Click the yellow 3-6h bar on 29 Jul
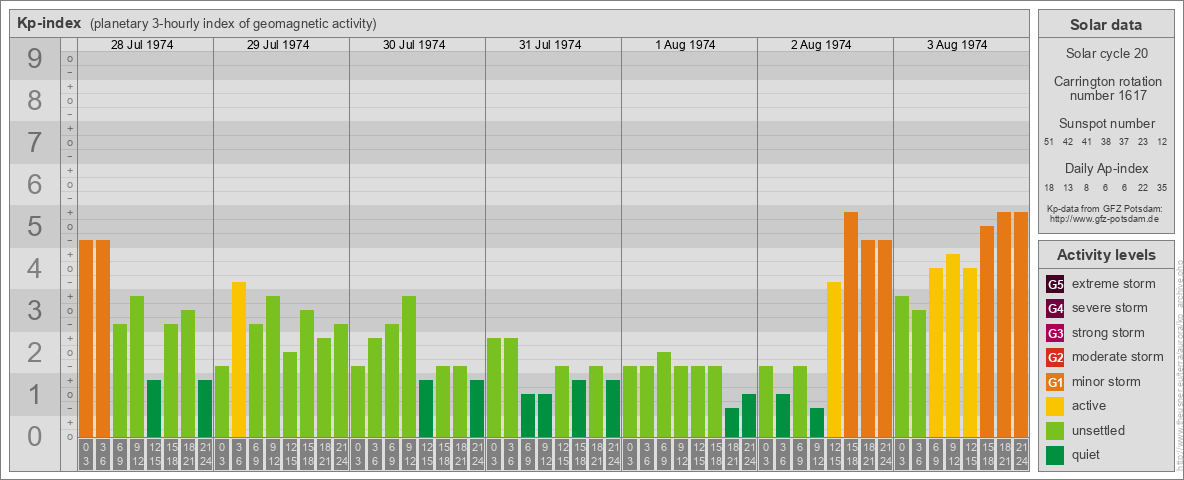1184x480 pixels. (x=239, y=359)
